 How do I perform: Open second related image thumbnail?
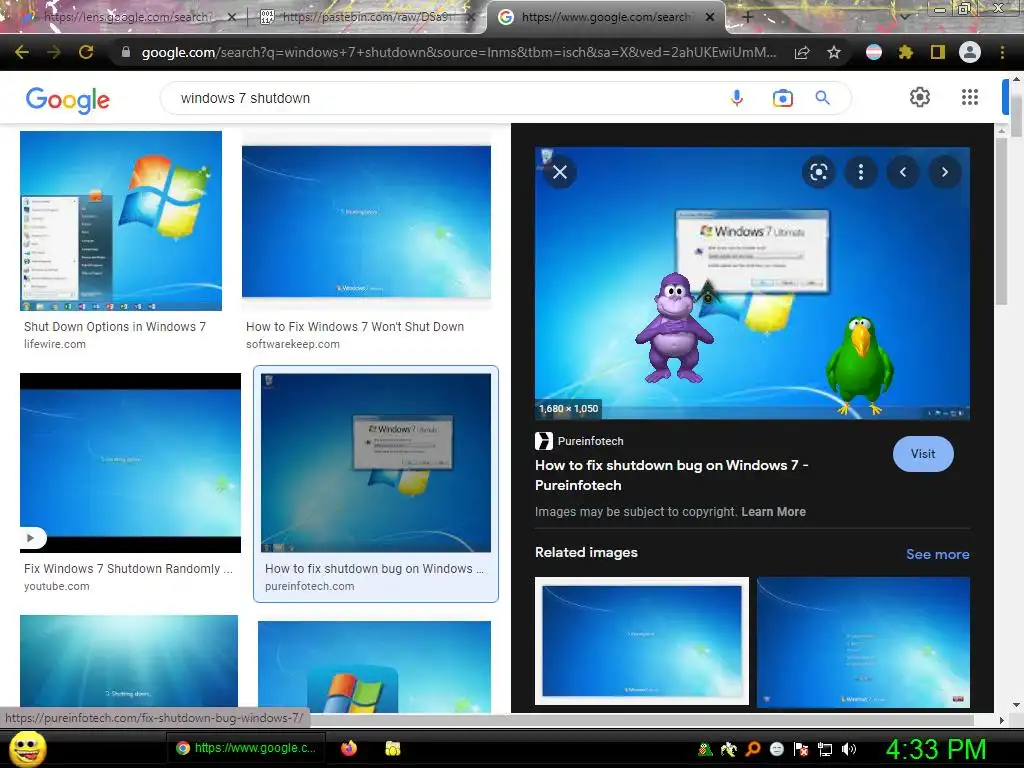[863, 642]
